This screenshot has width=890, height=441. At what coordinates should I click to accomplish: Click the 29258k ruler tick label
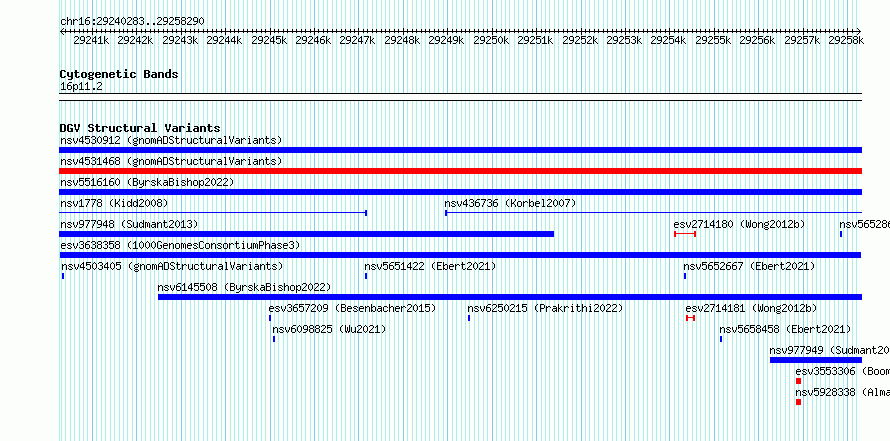(x=846, y=40)
